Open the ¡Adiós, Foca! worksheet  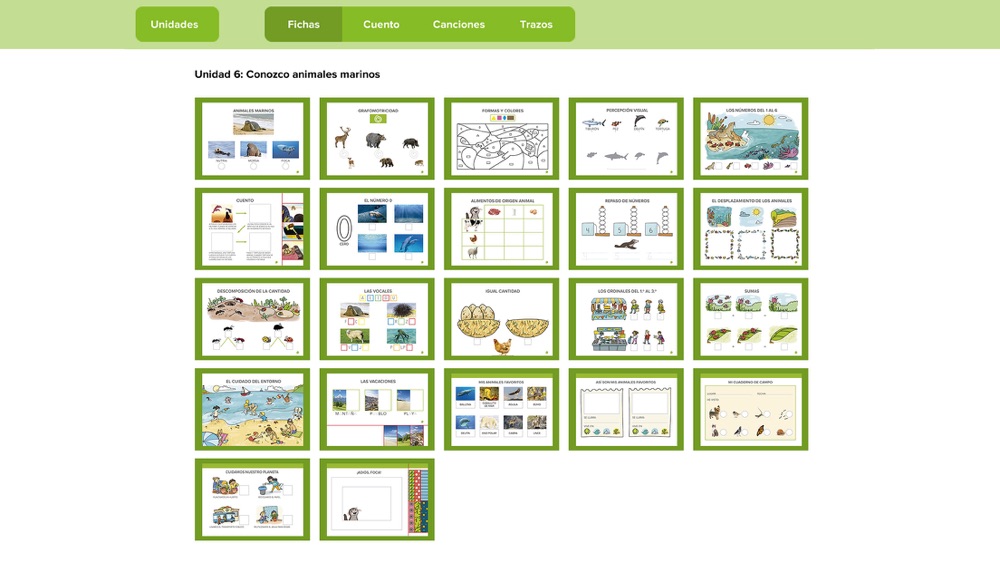[377, 500]
